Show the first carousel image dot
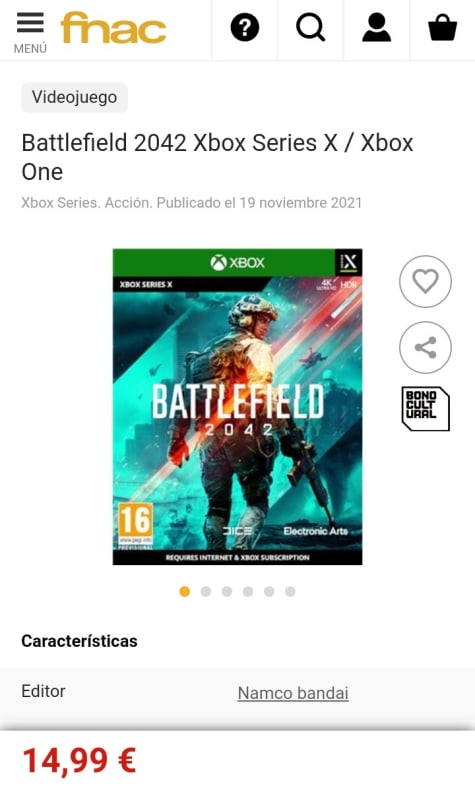Screen dimensions: 475x790 click(x=185, y=591)
